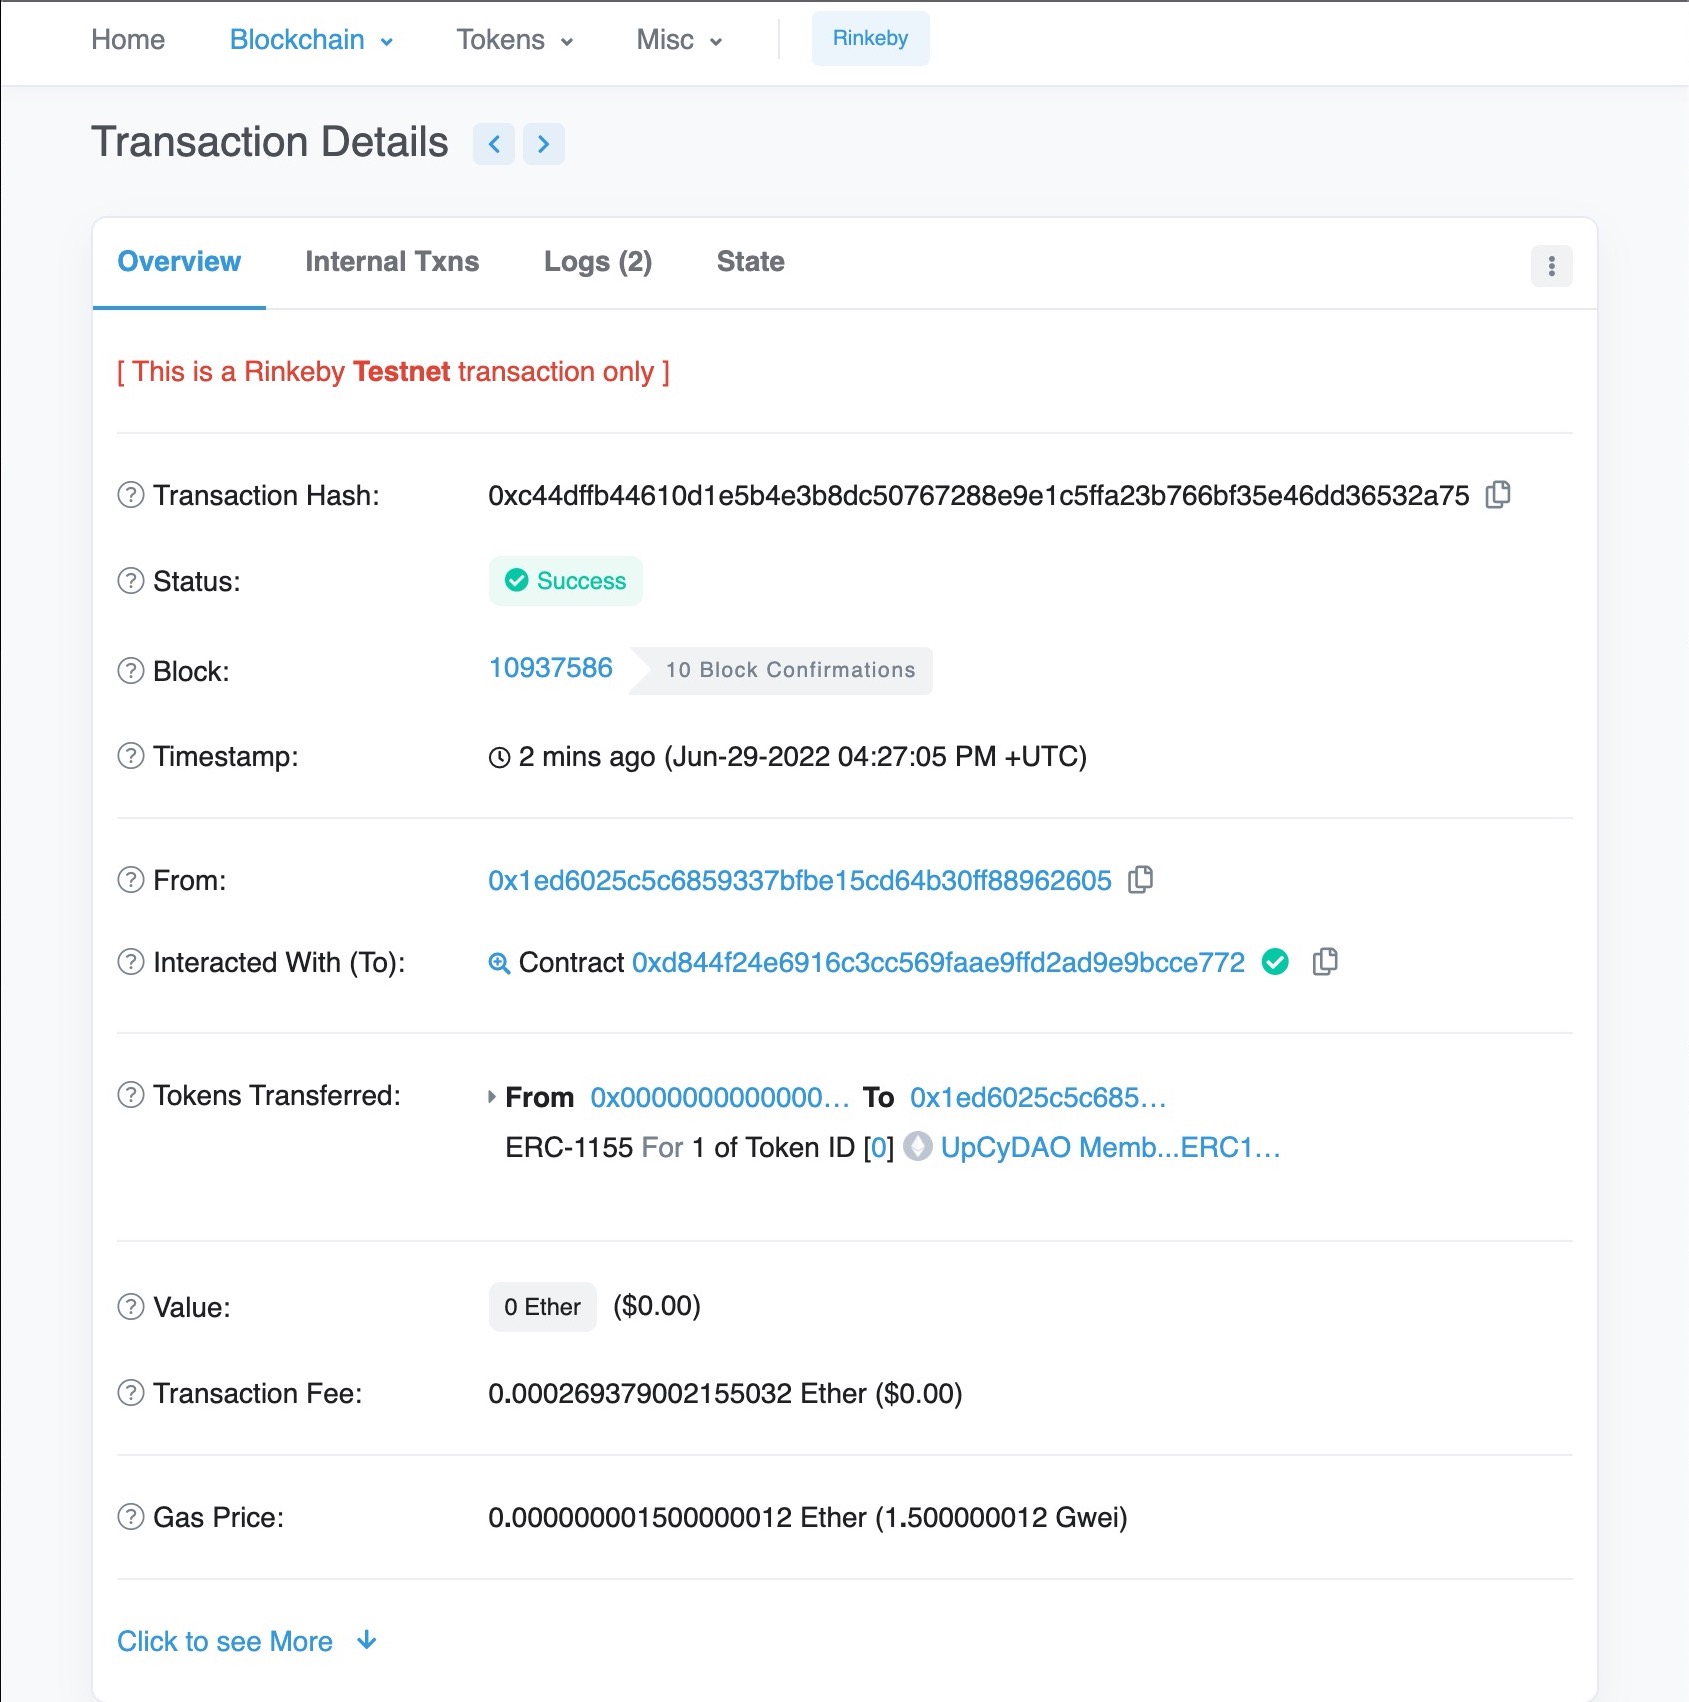Click the magnifier icon beside Contract
This screenshot has height=1702, width=1689.
pos(499,963)
